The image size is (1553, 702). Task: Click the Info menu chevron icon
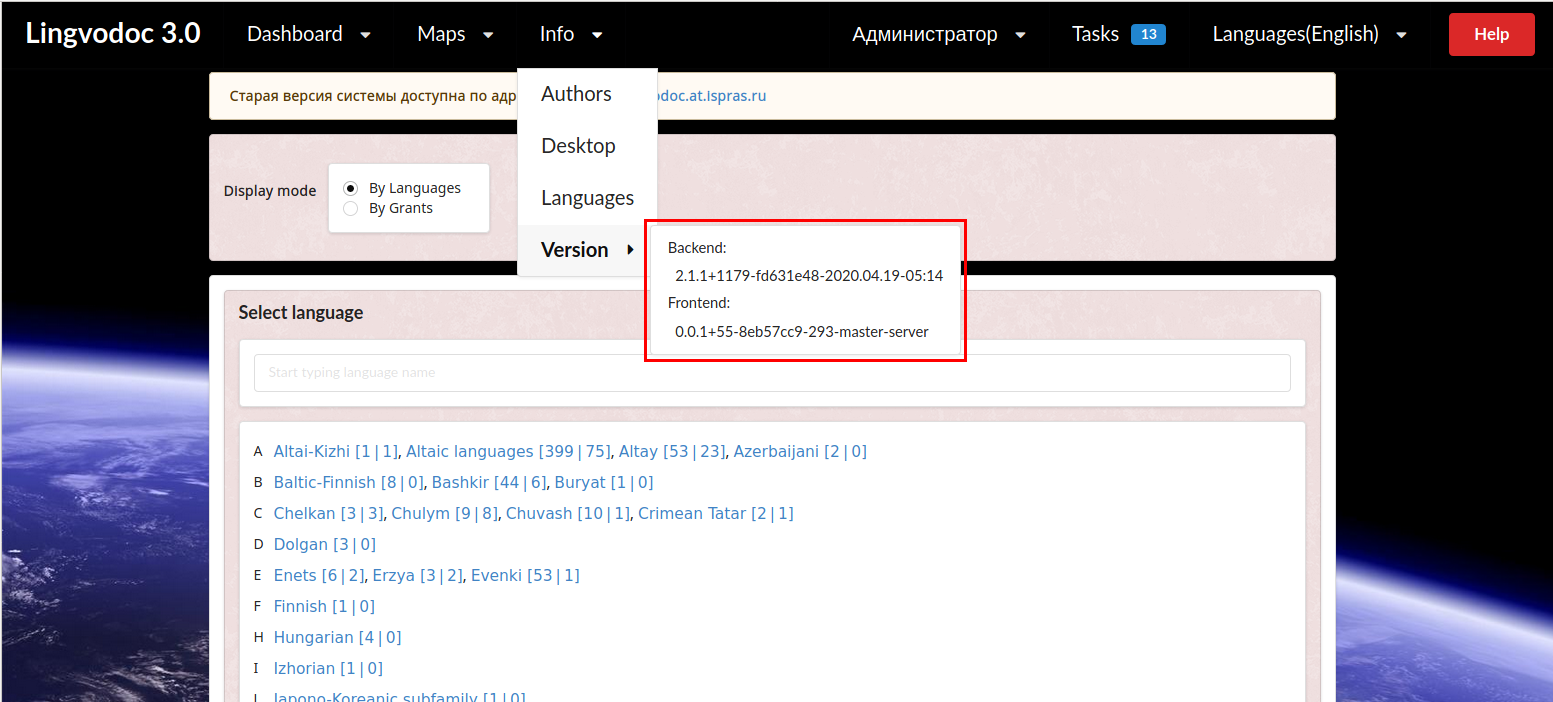coord(597,35)
